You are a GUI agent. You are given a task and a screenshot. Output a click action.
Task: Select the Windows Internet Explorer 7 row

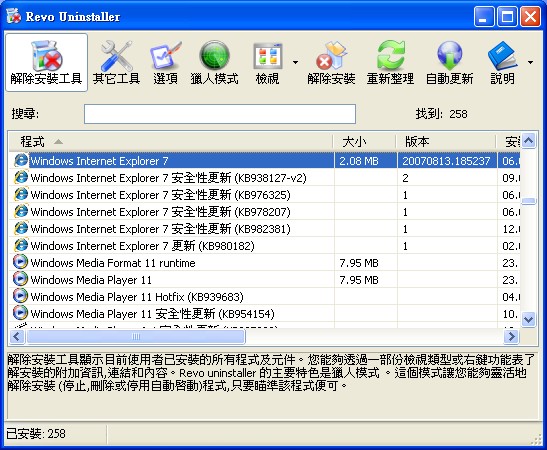264,160
